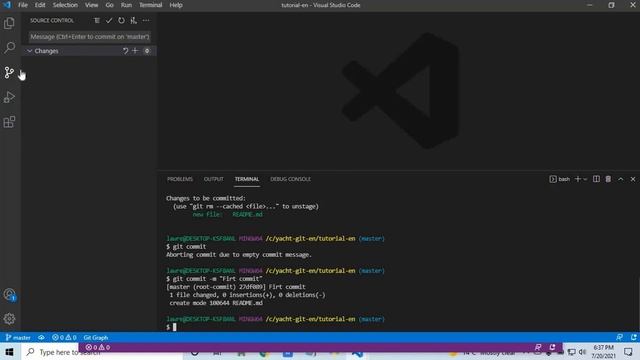Collapse the Changes section

29,51
